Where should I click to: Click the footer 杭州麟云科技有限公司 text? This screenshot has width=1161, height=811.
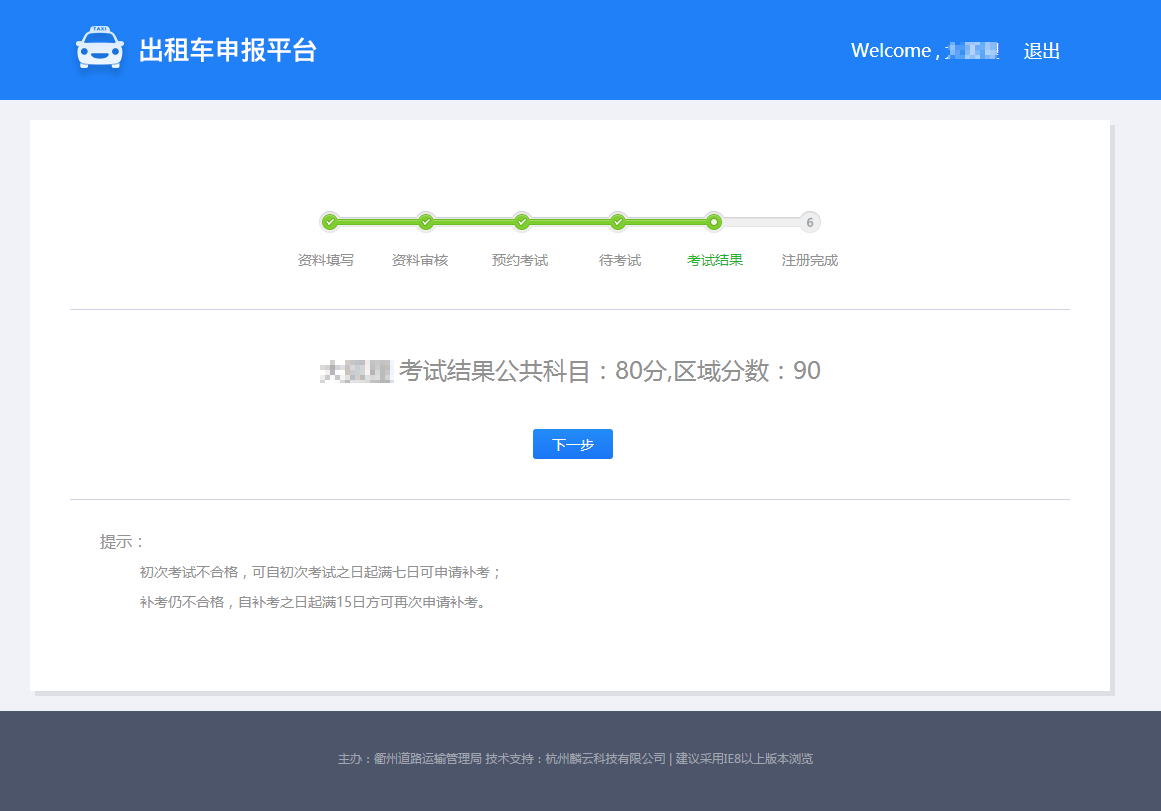point(605,759)
